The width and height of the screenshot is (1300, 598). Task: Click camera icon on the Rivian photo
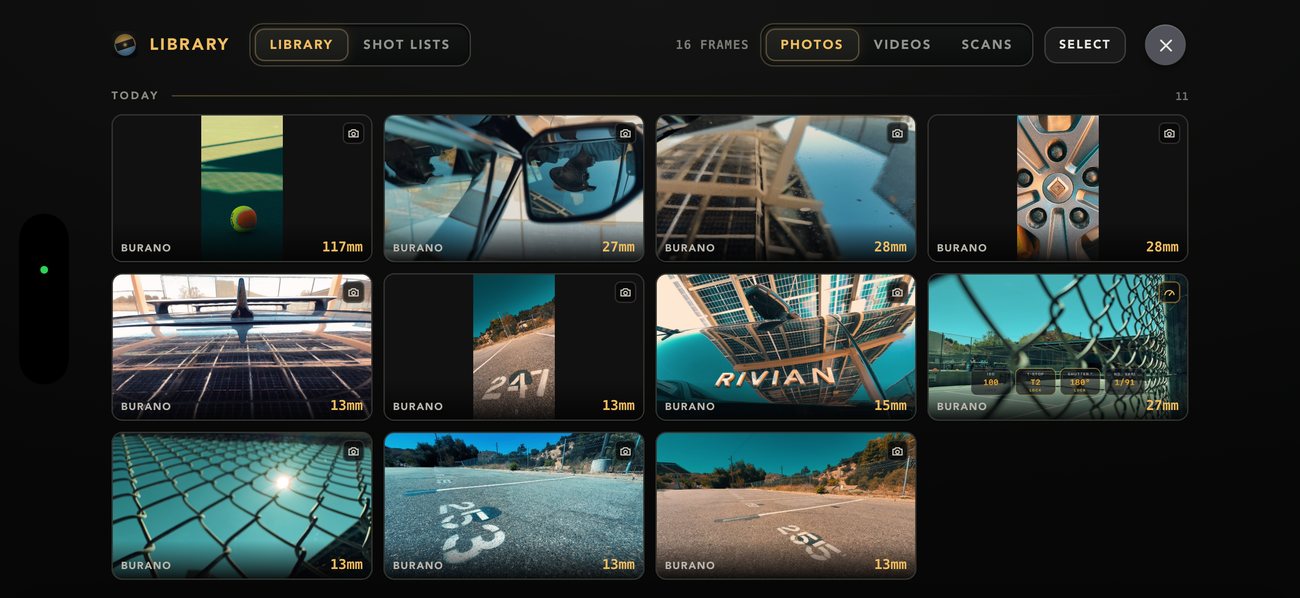[897, 292]
